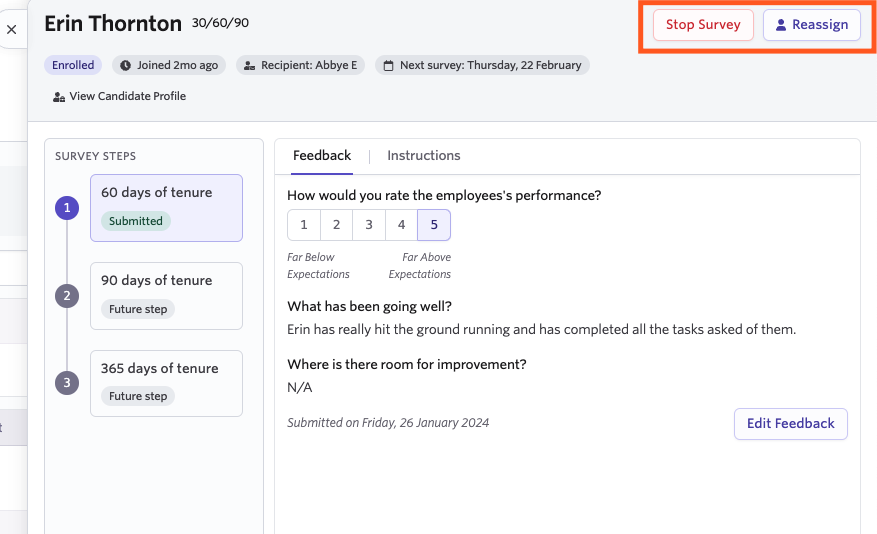Switch to the Feedback tab
877x534 pixels.
(x=322, y=155)
